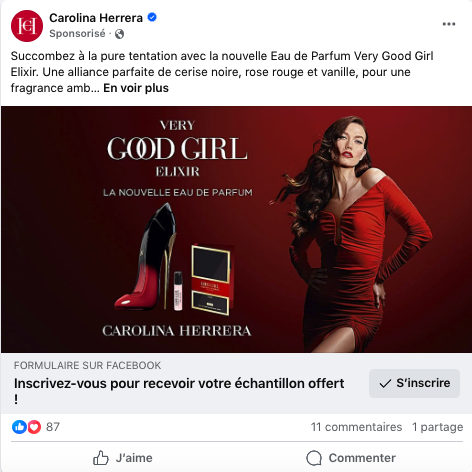This screenshot has height=472, width=472.
Task: Open the 11 commentaires link
Action: coord(356,427)
